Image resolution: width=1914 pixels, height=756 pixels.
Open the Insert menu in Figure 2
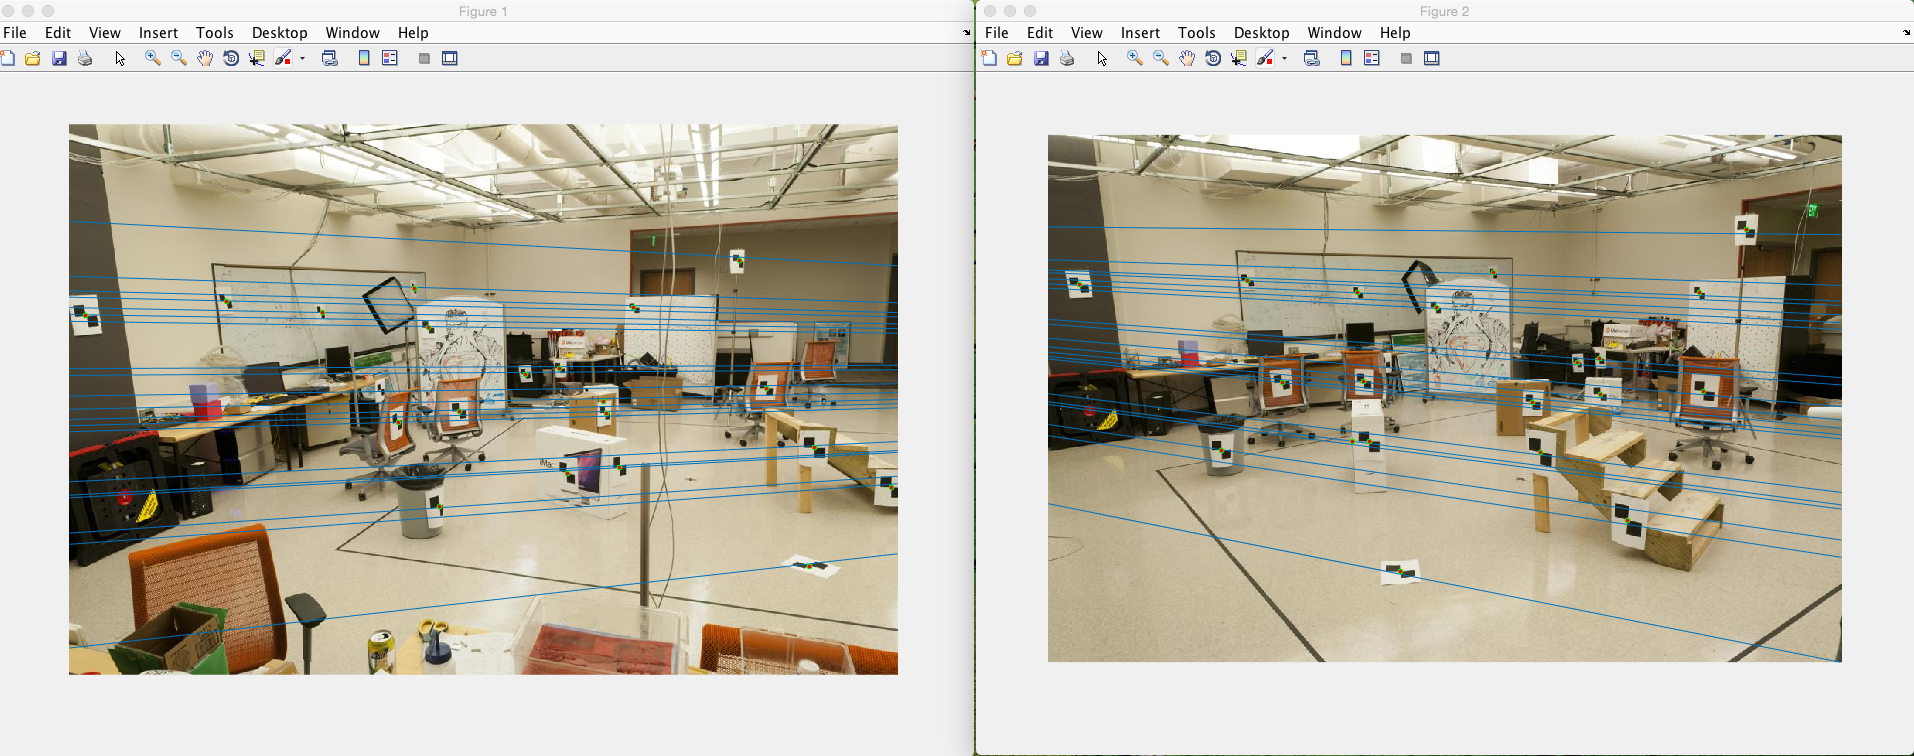click(x=1140, y=33)
